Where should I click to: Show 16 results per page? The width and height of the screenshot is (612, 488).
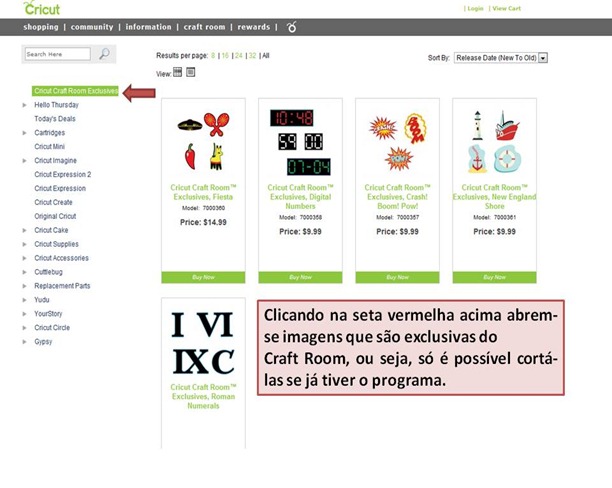pyautogui.click(x=225, y=55)
